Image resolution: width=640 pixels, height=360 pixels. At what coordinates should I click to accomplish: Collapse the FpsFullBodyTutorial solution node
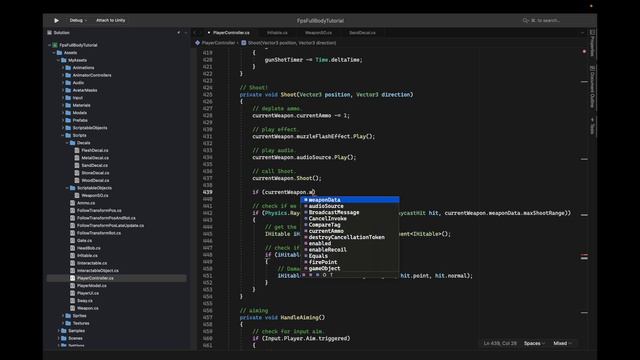pyautogui.click(x=49, y=45)
